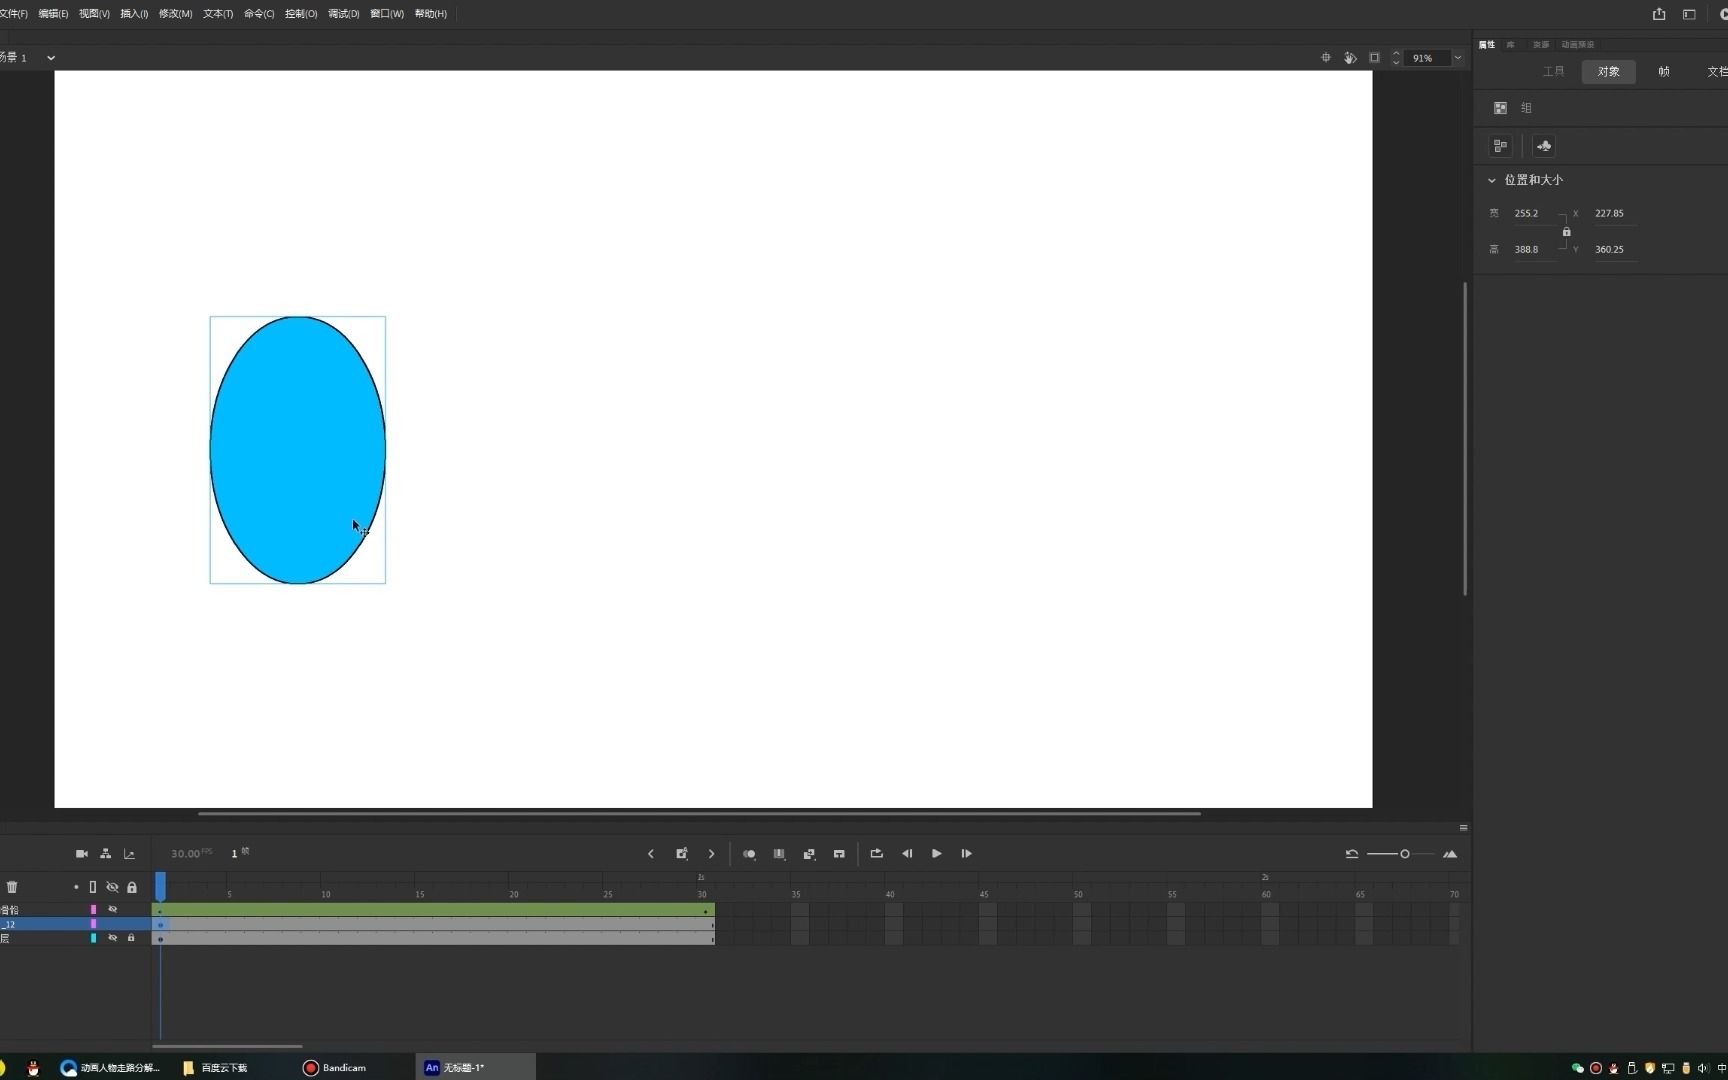Toggle visibility of the bottom layer

pos(112,938)
